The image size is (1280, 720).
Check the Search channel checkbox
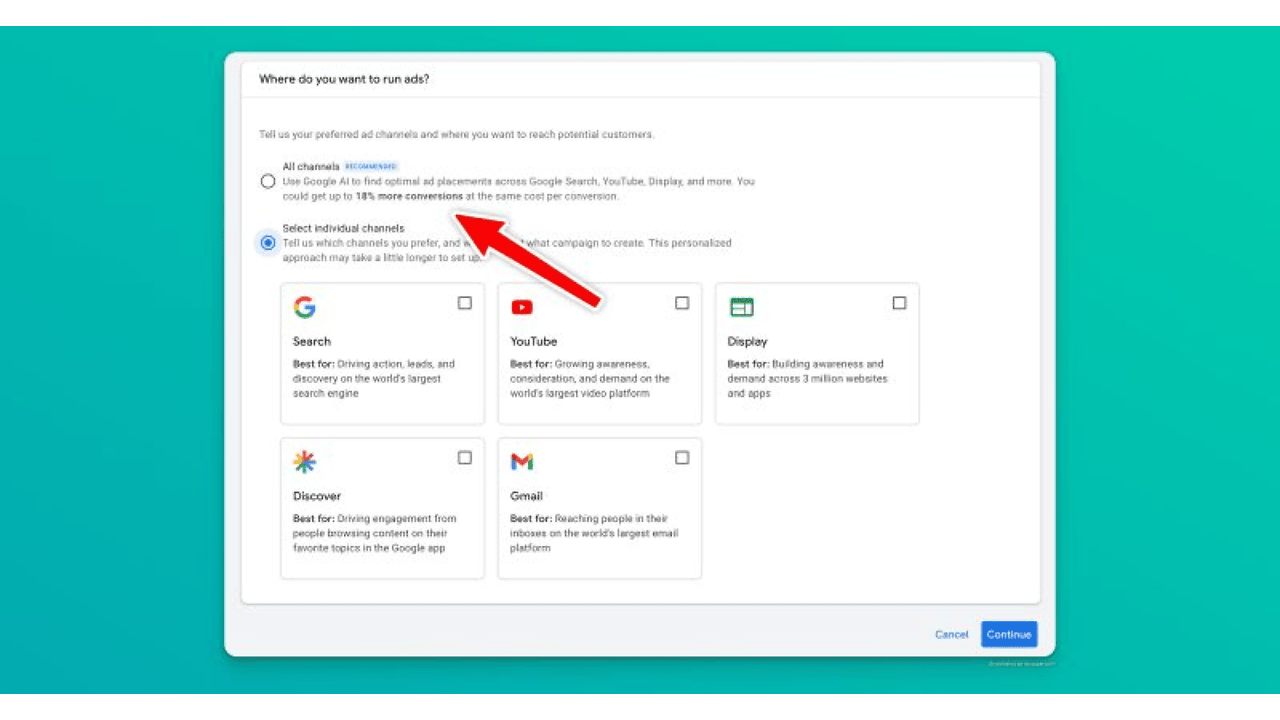[x=465, y=303]
